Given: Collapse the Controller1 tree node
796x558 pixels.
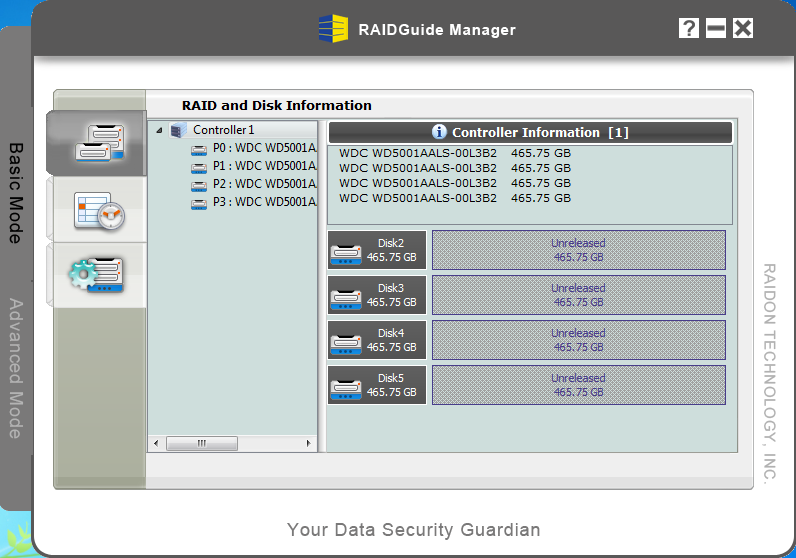Looking at the screenshot, I should tap(159, 130).
